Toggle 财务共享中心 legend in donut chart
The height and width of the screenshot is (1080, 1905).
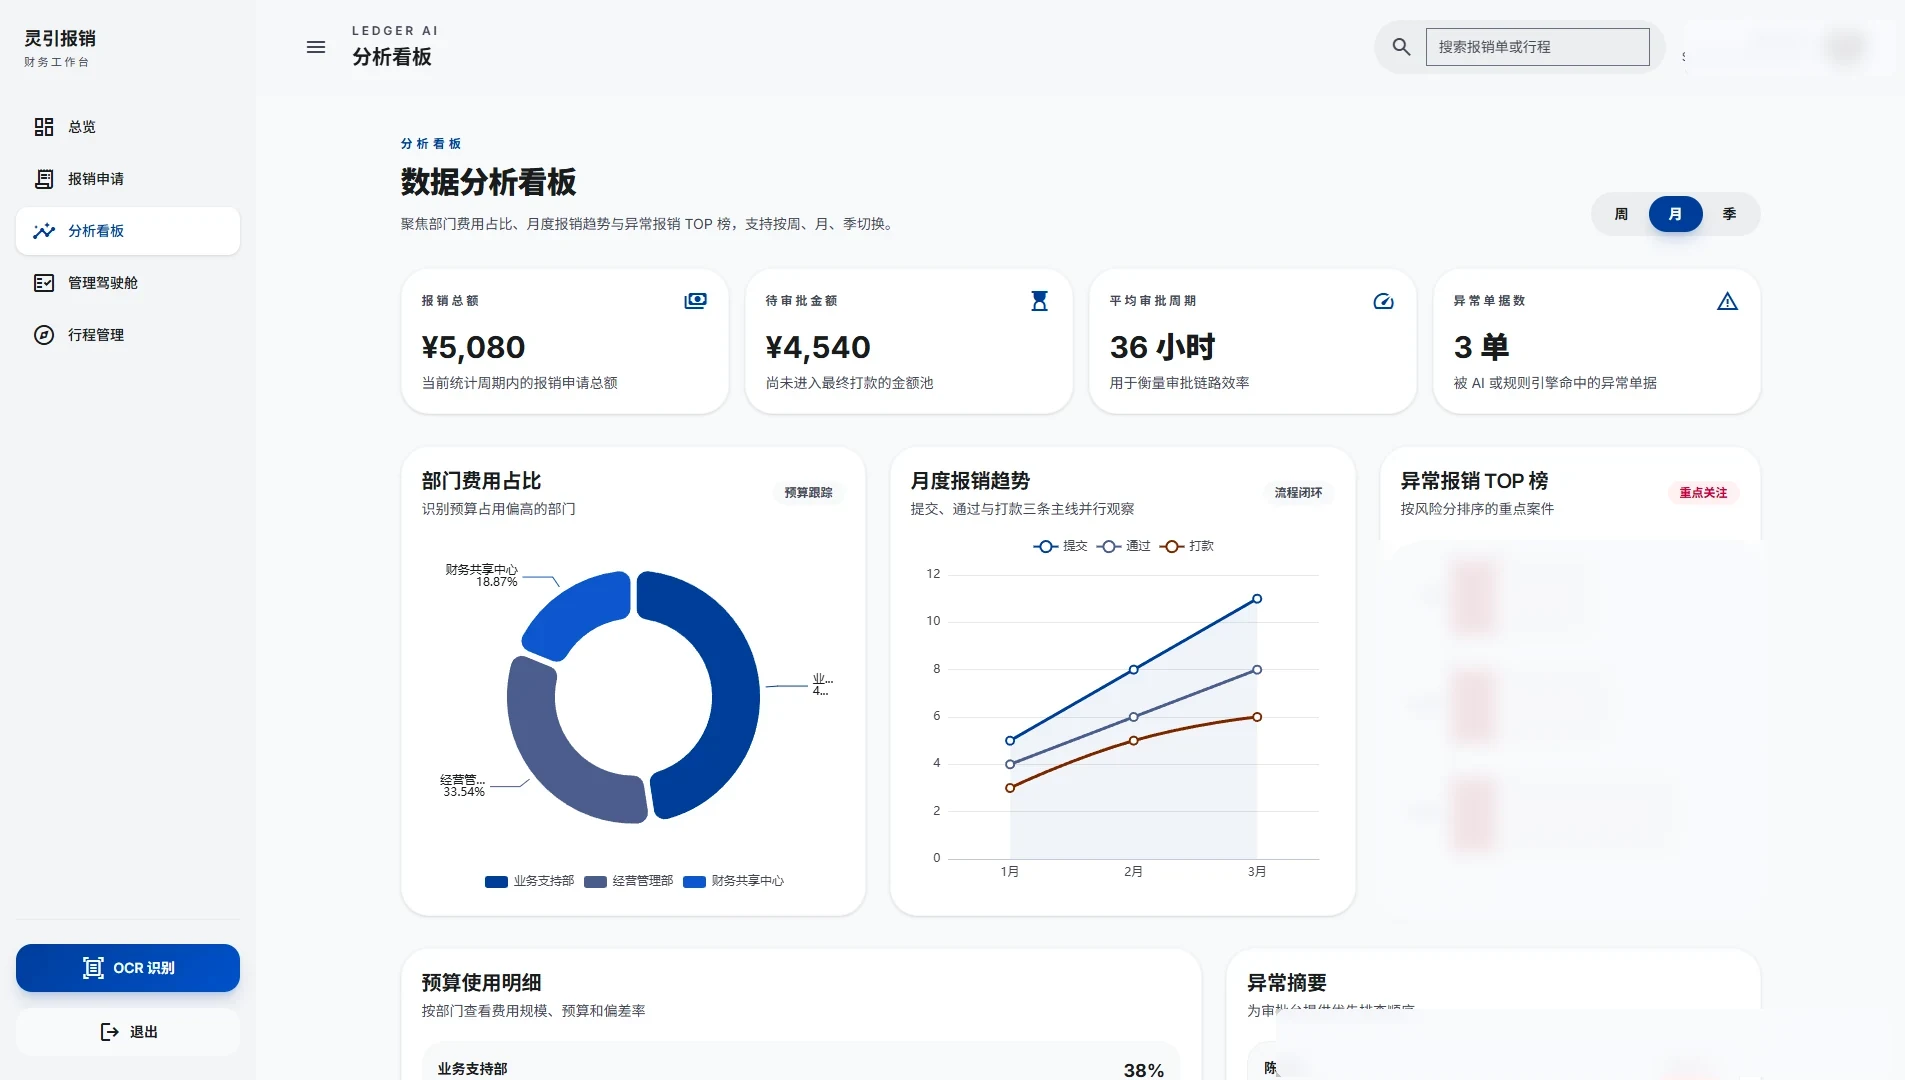click(733, 881)
